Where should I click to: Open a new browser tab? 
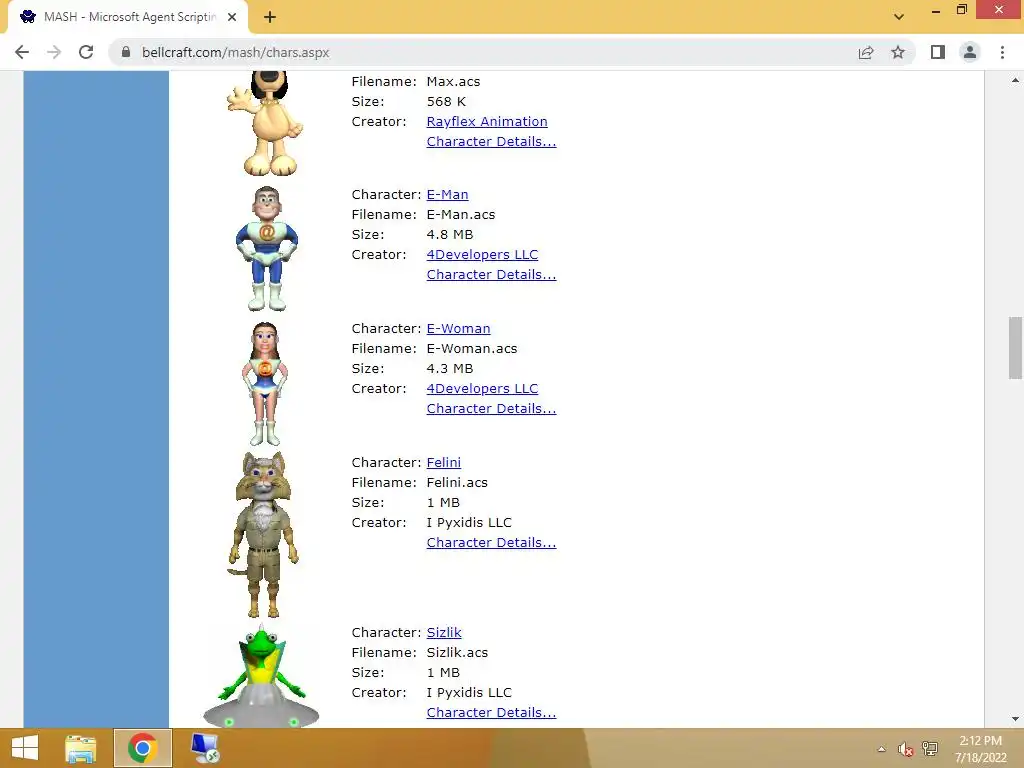tap(270, 18)
